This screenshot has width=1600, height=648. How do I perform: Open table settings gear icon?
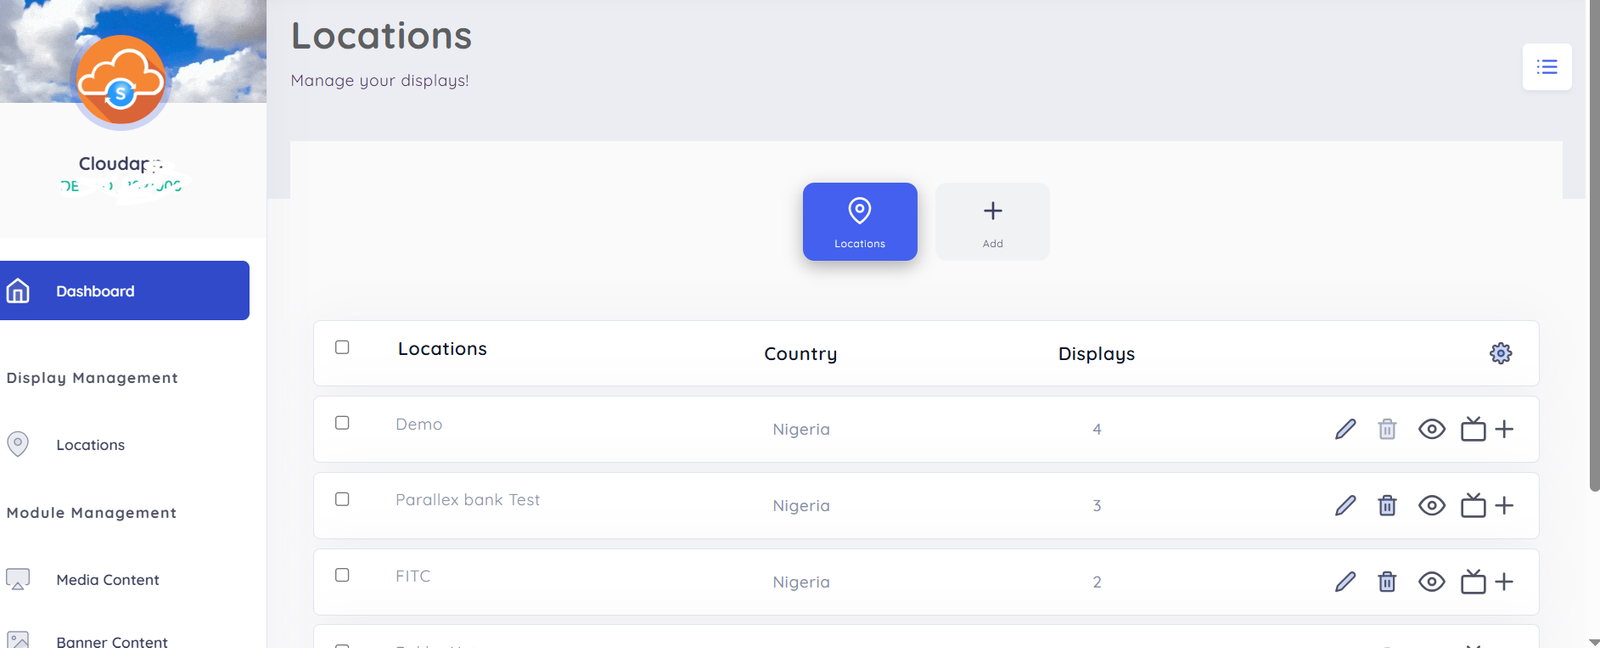(1500, 353)
